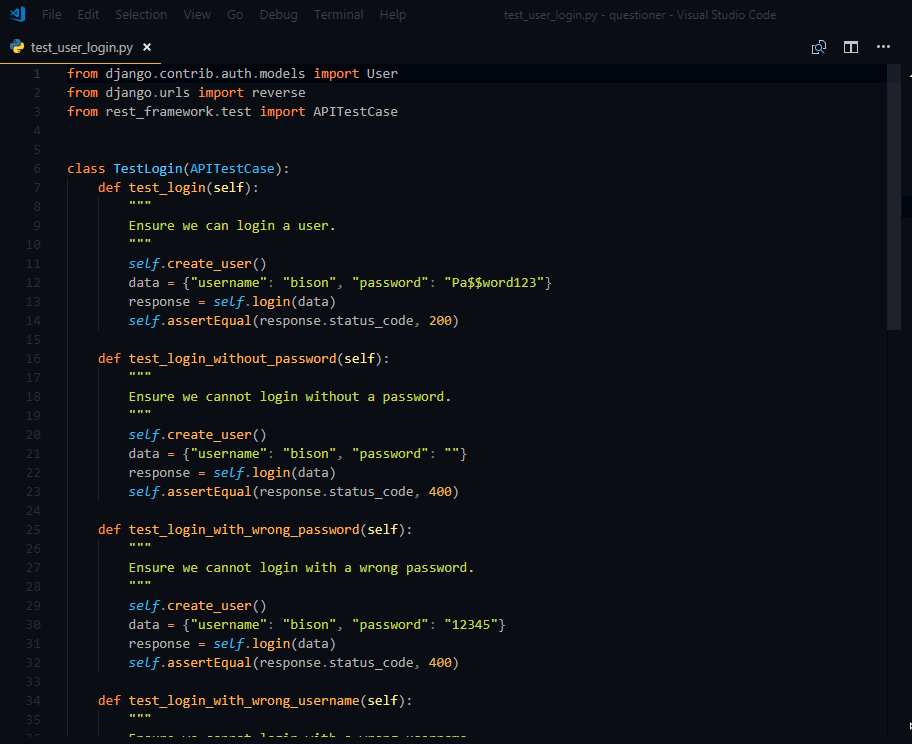Image resolution: width=912 pixels, height=744 pixels.
Task: Open the Help menu
Action: 392,14
